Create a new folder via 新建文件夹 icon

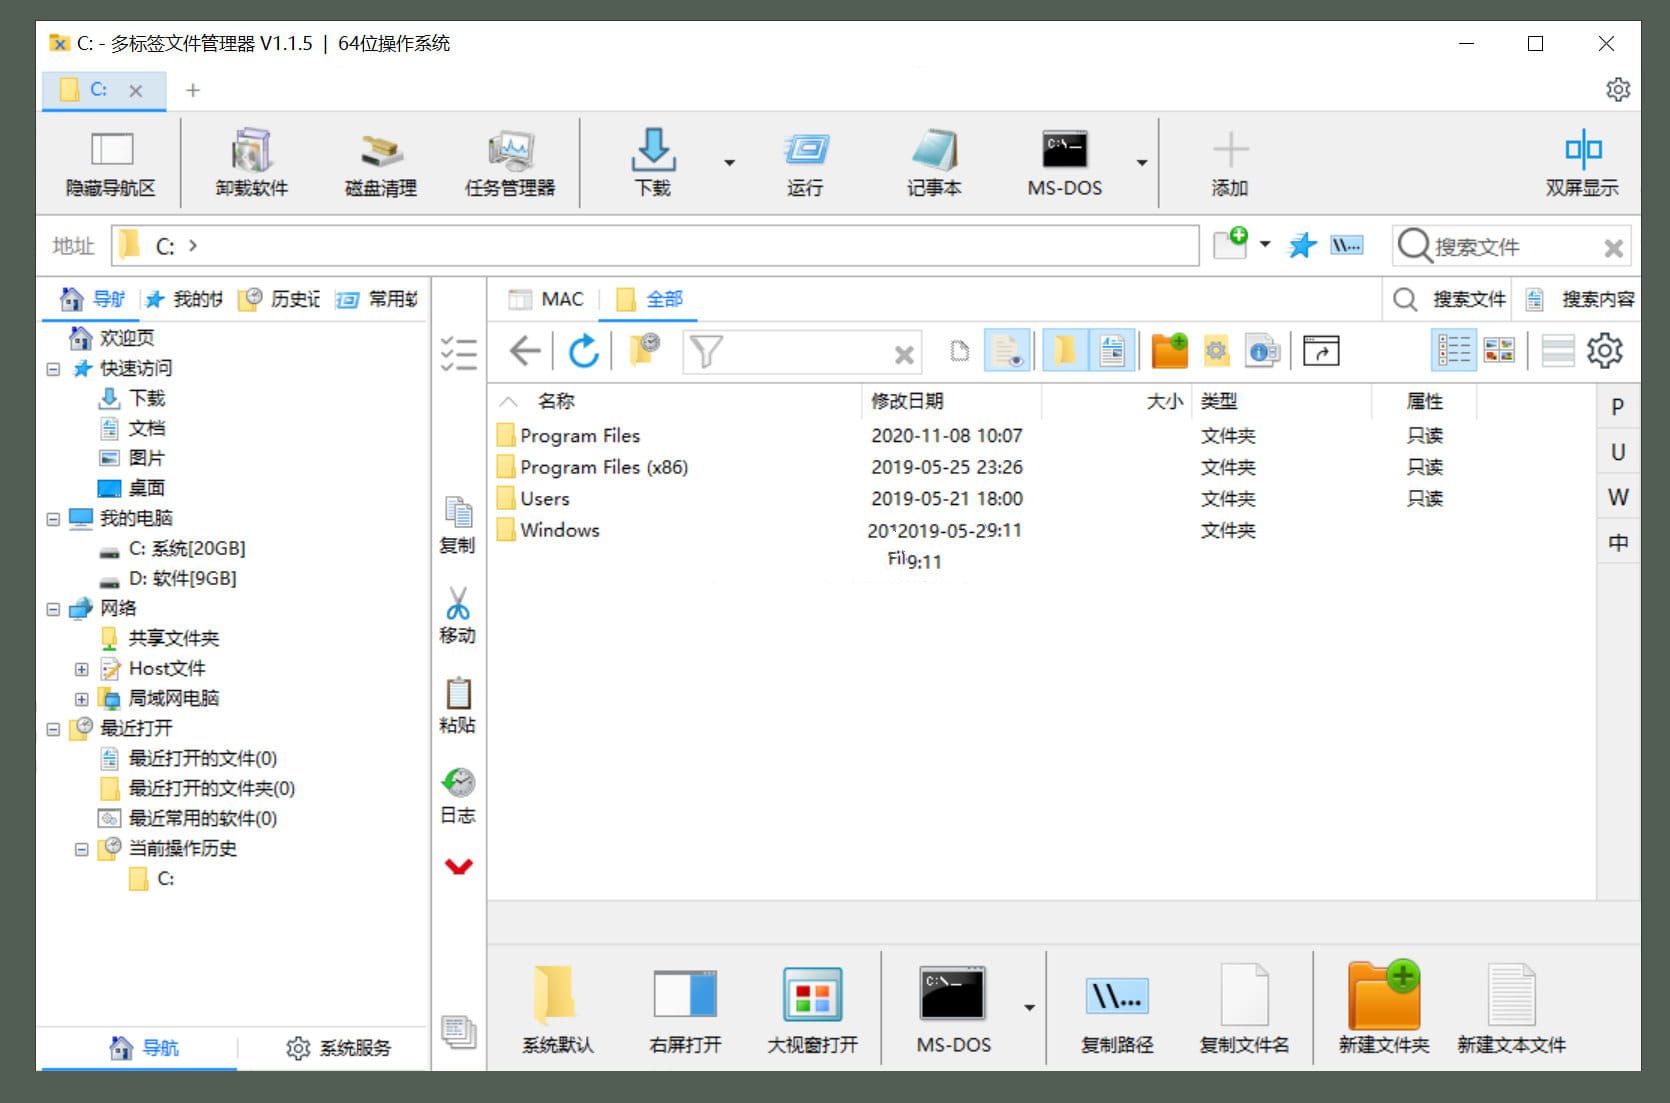(1384, 1005)
